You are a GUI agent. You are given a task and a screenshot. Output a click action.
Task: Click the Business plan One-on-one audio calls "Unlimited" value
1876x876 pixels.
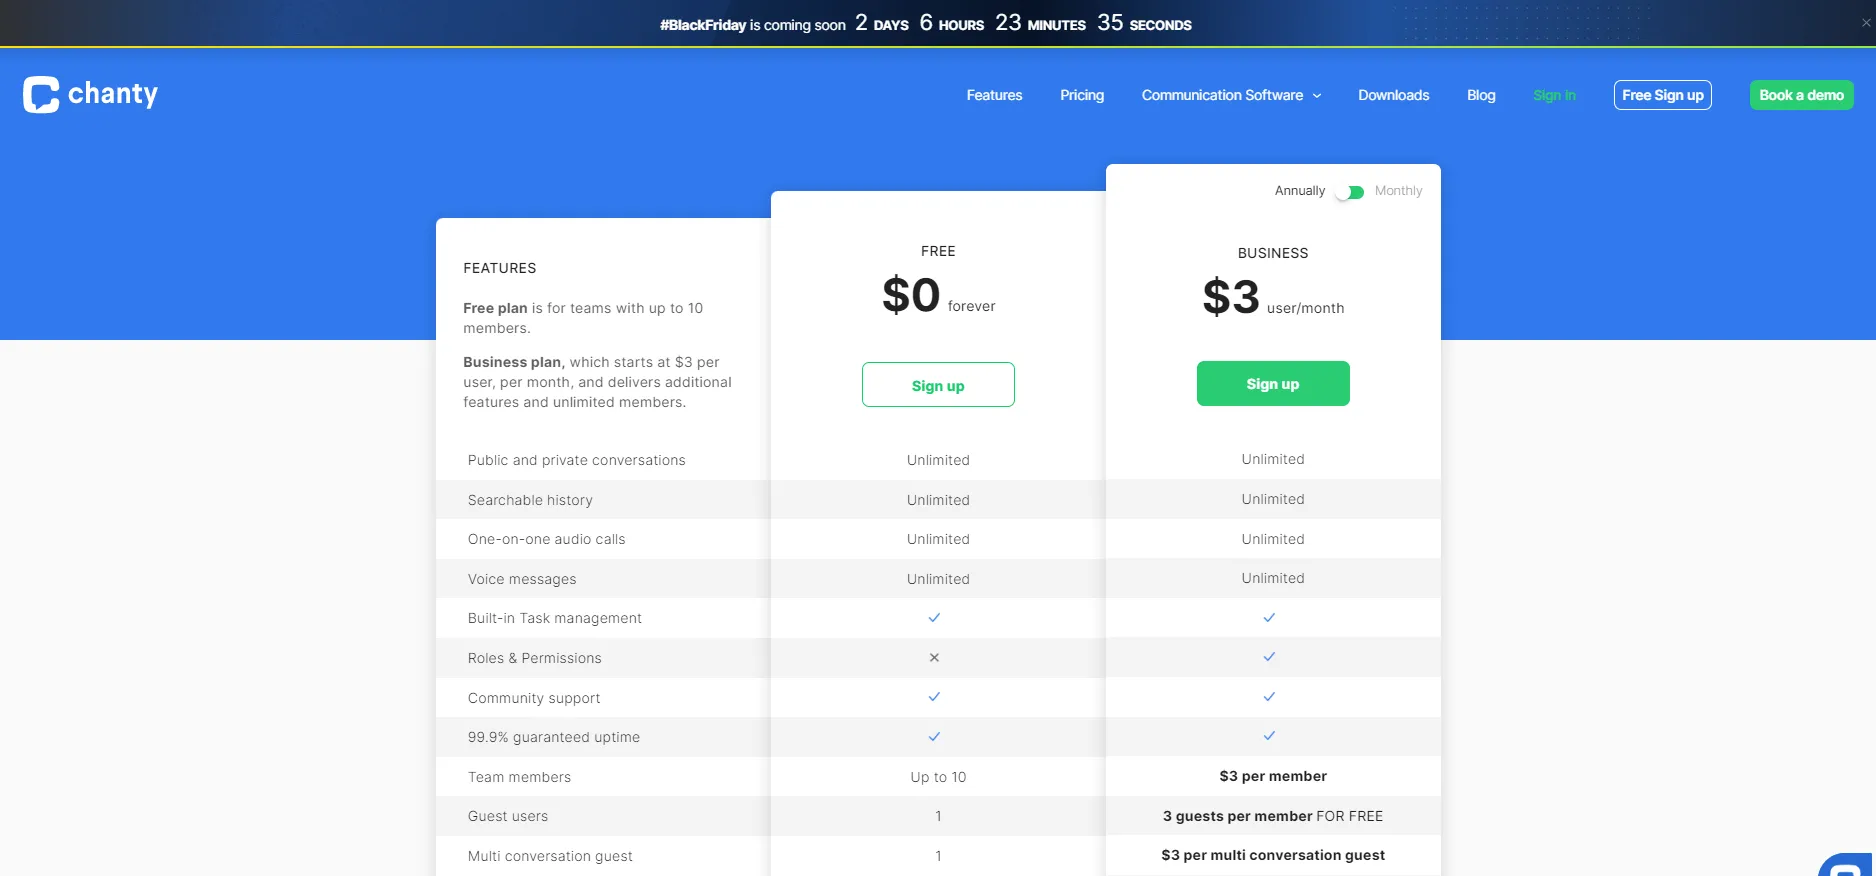pos(1273,539)
